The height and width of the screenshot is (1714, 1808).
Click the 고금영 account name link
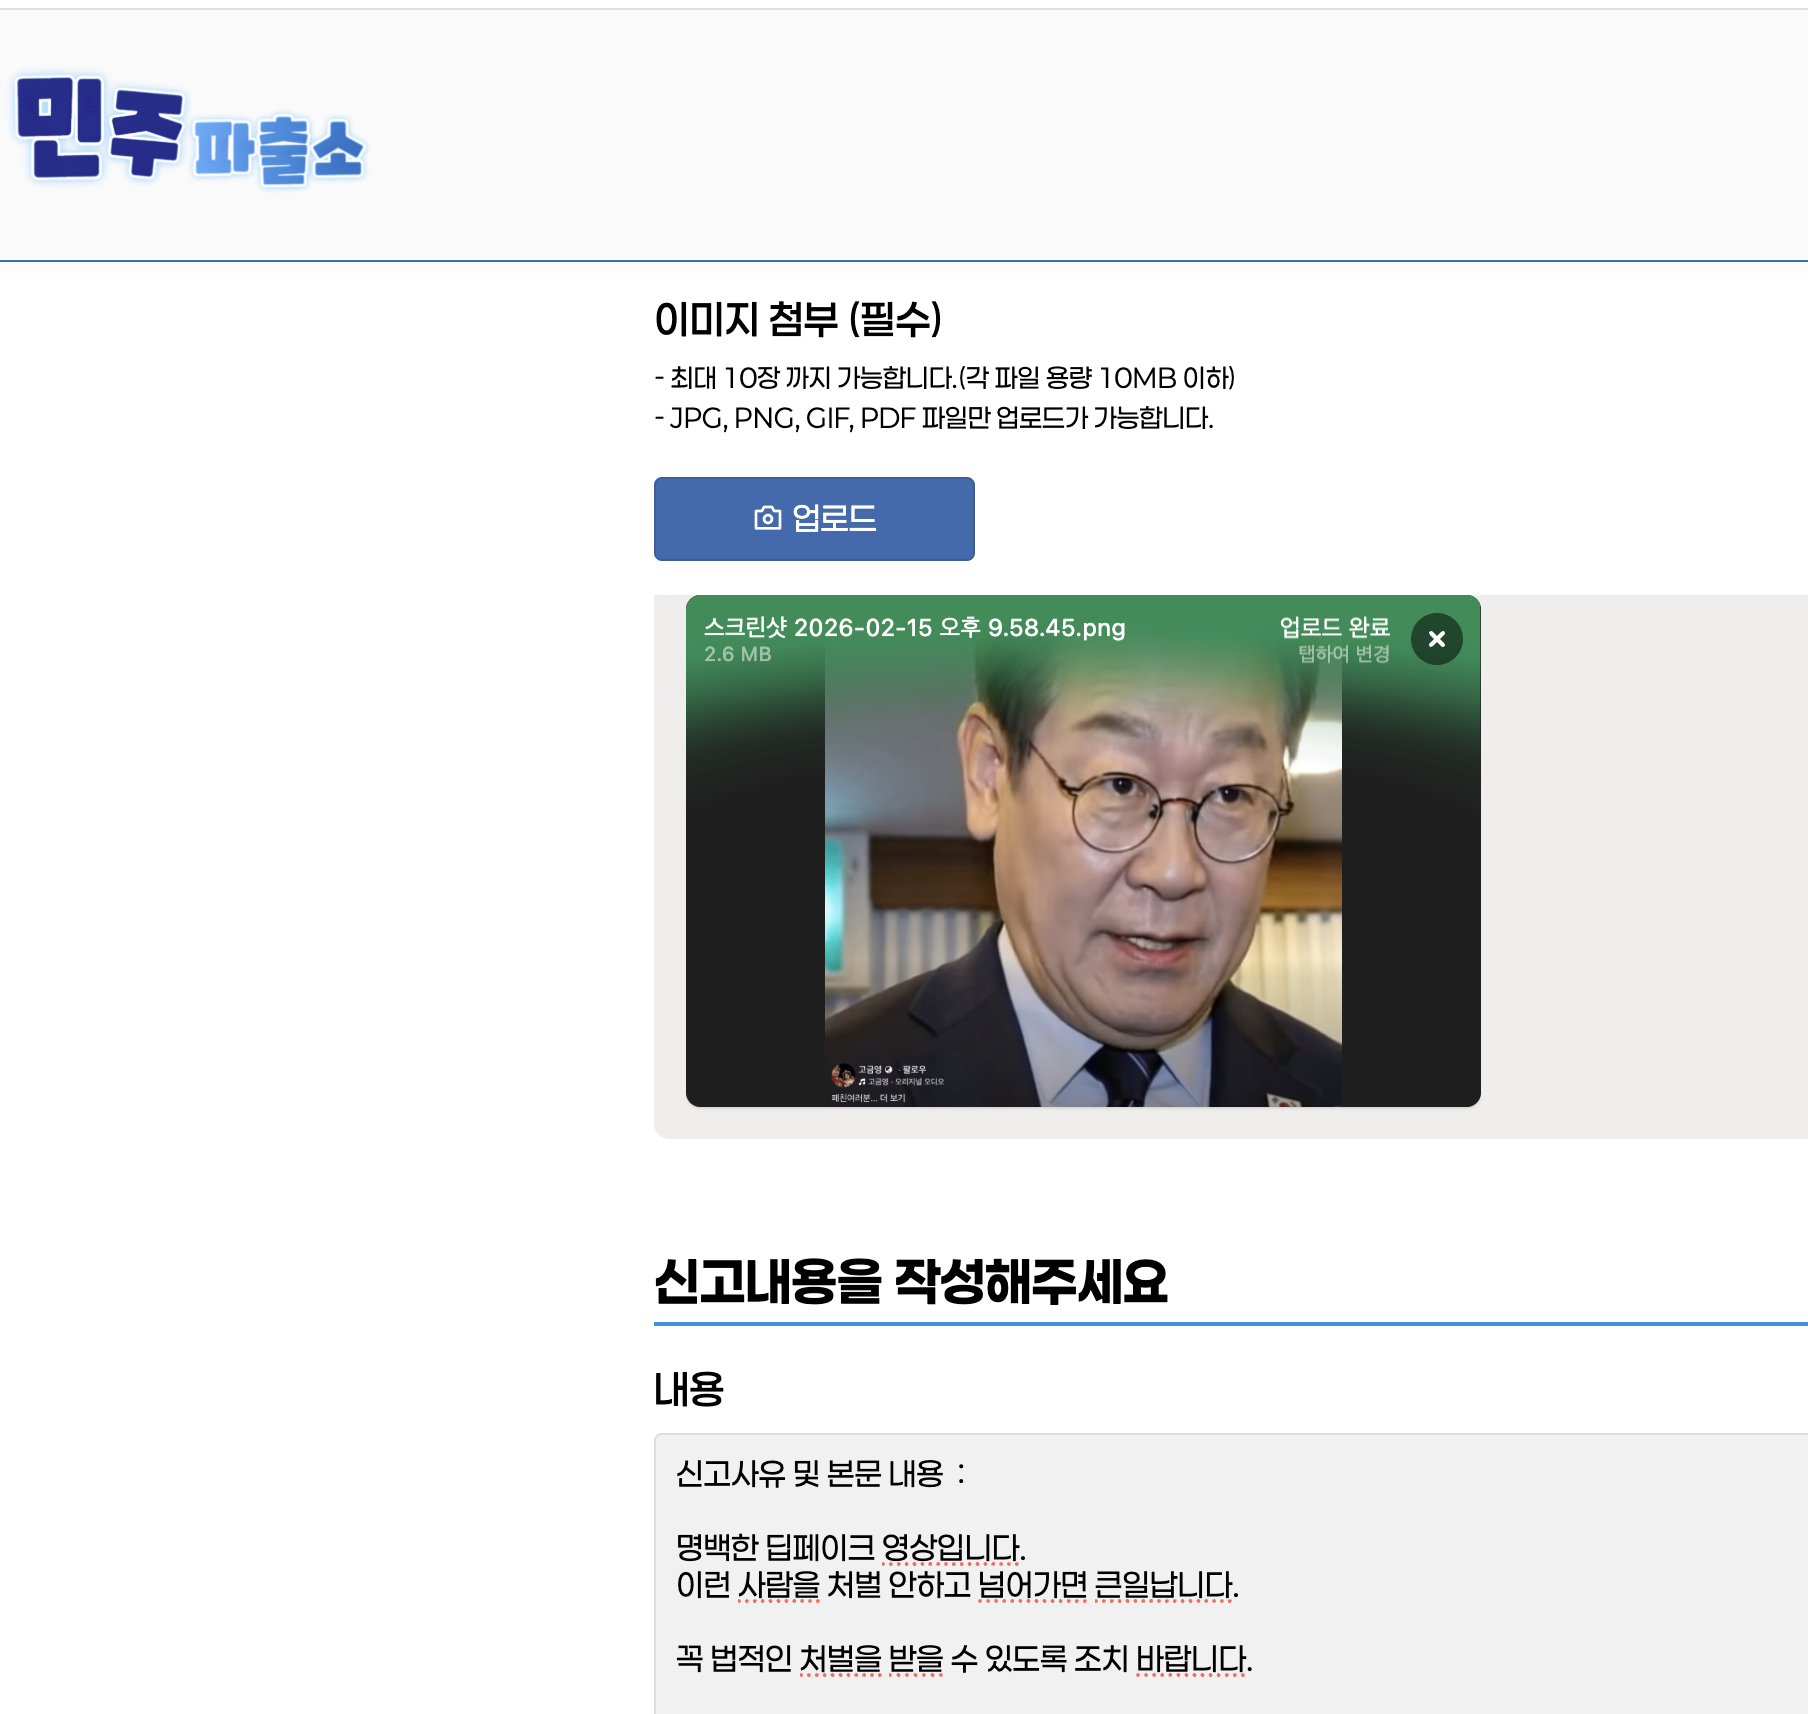(871, 1068)
